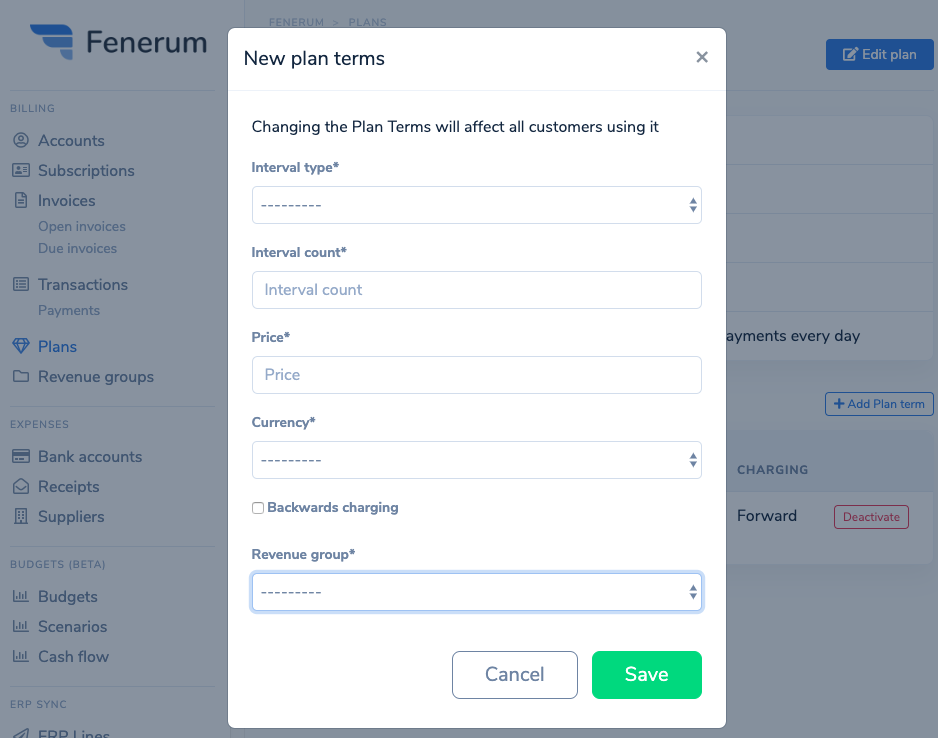
Task: Open the Payments submenu item
Action: click(69, 310)
